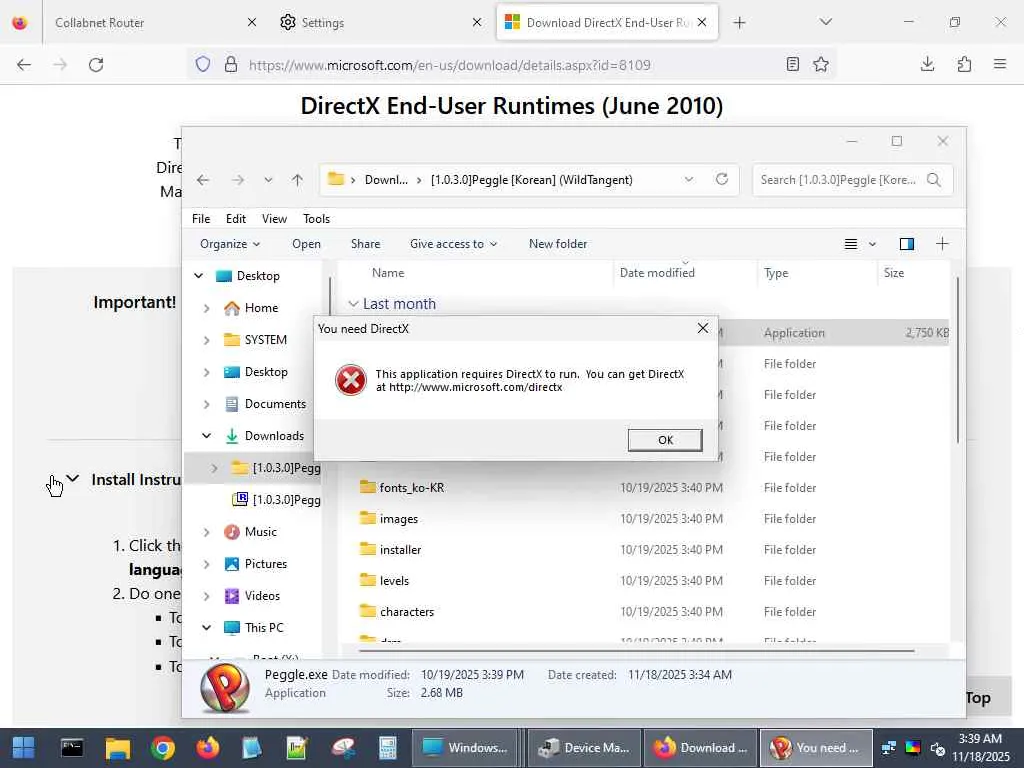Select Videos in navigation tree

261,596
